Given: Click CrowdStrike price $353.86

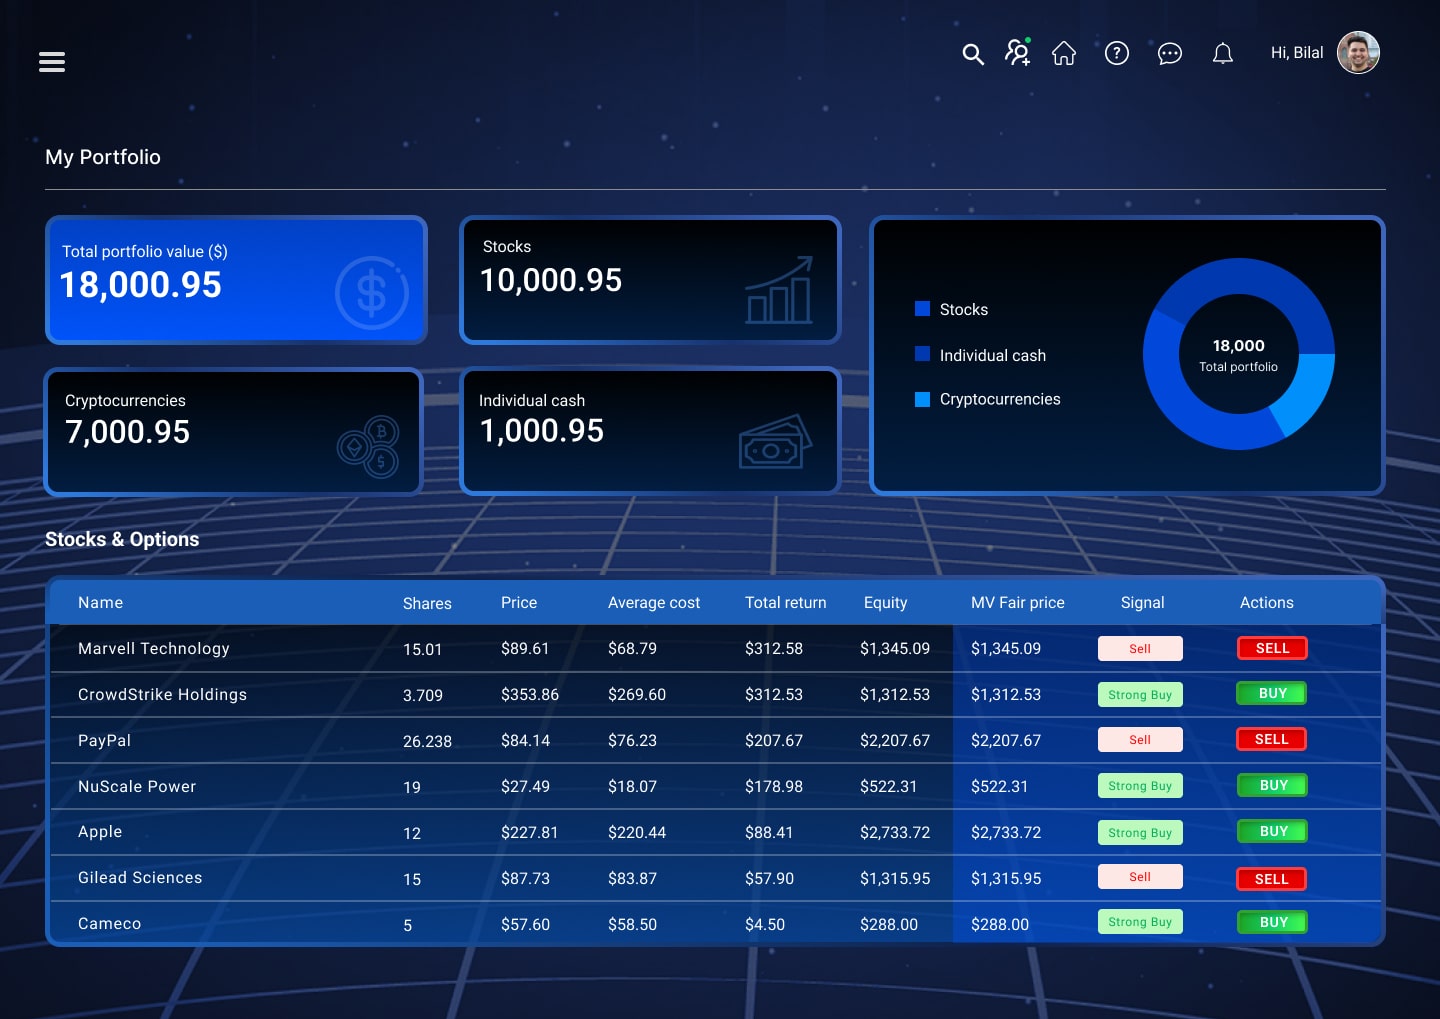Looking at the screenshot, I should (530, 695).
